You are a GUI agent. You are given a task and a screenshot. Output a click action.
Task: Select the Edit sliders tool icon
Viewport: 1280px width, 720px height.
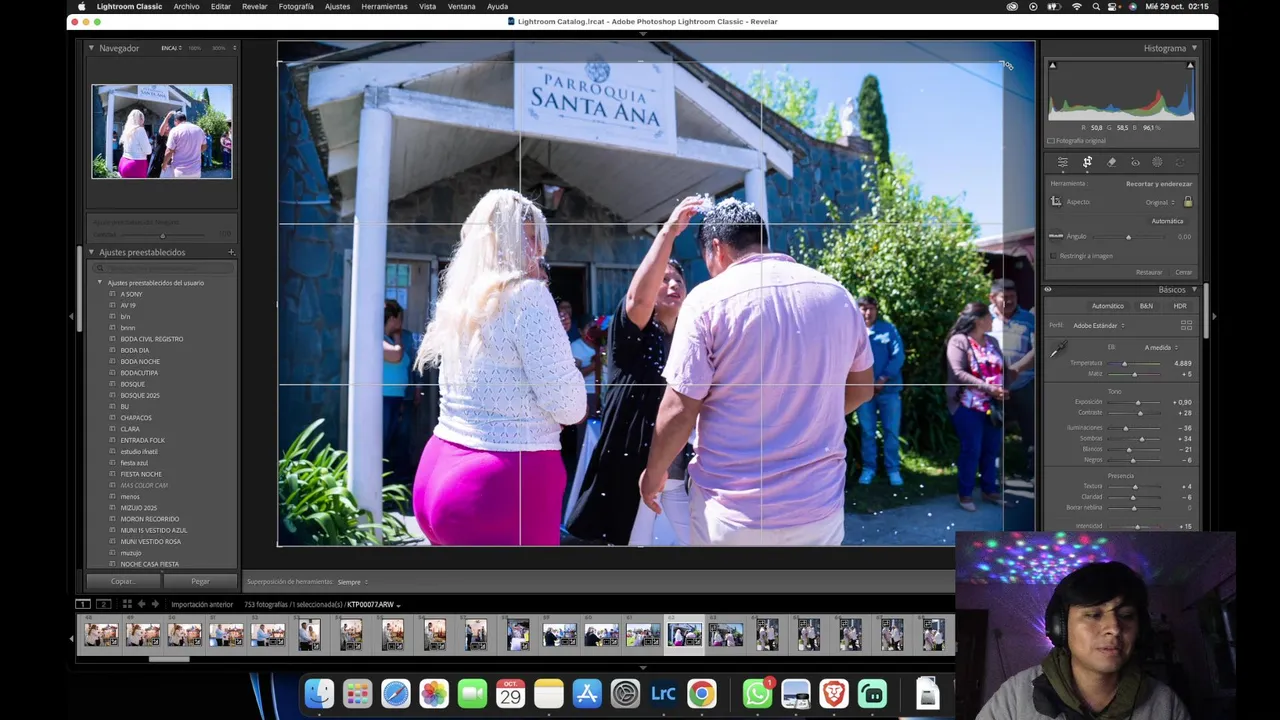point(1062,162)
